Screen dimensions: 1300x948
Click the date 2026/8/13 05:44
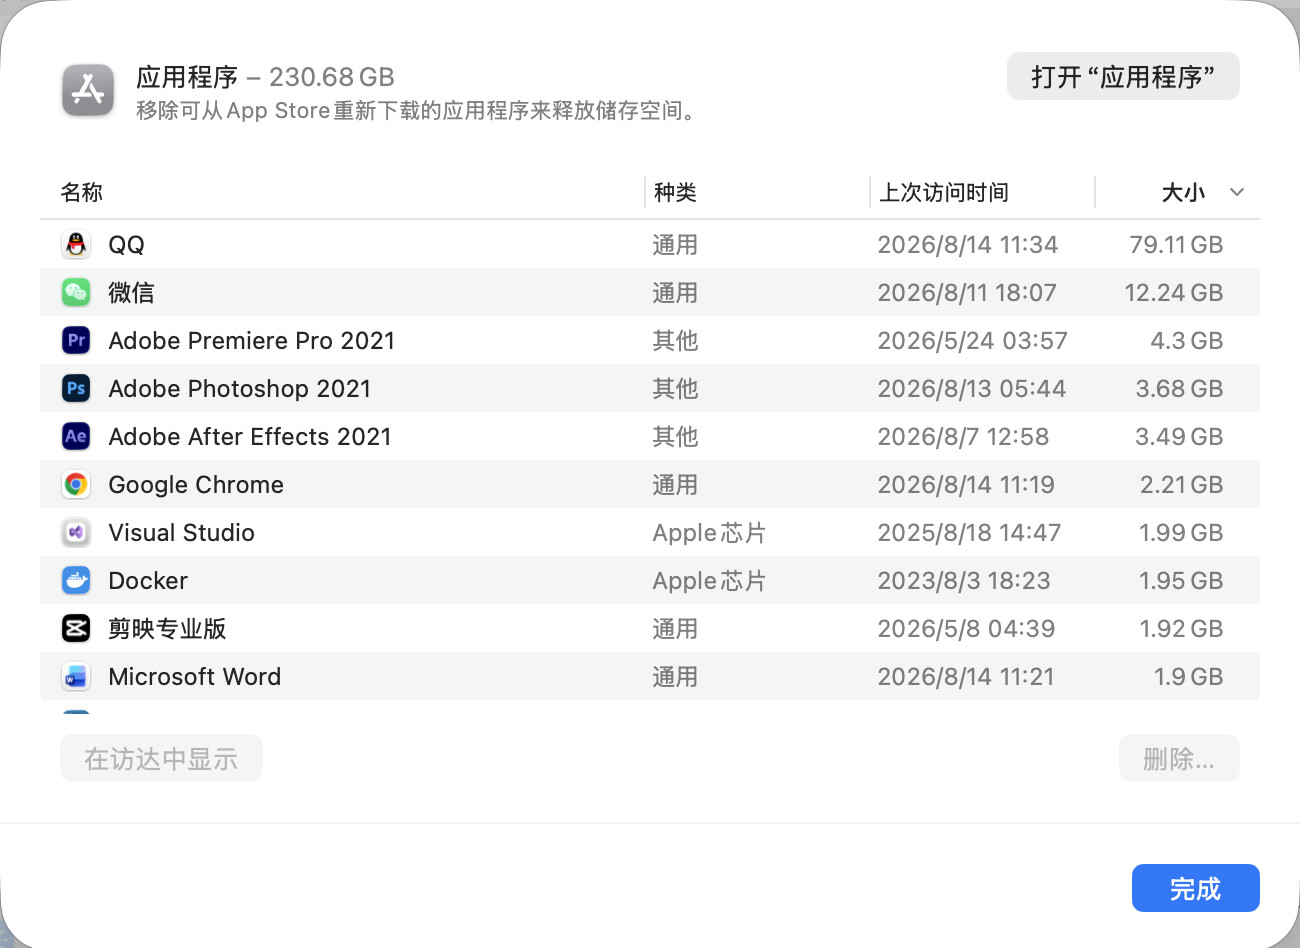[x=972, y=388]
